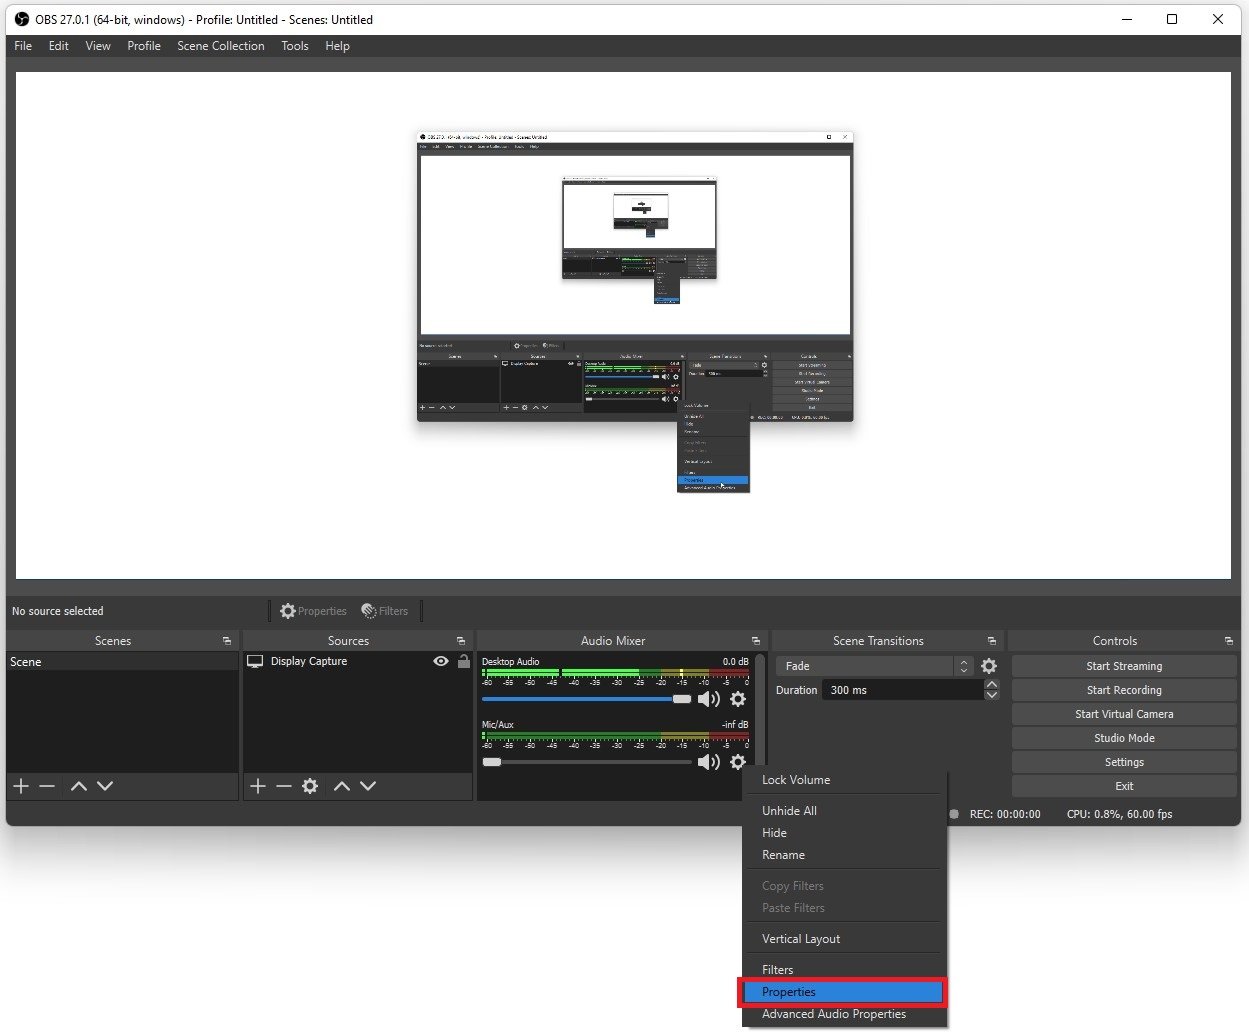
Task: Open Mic/Aux gear settings
Action: 738,762
